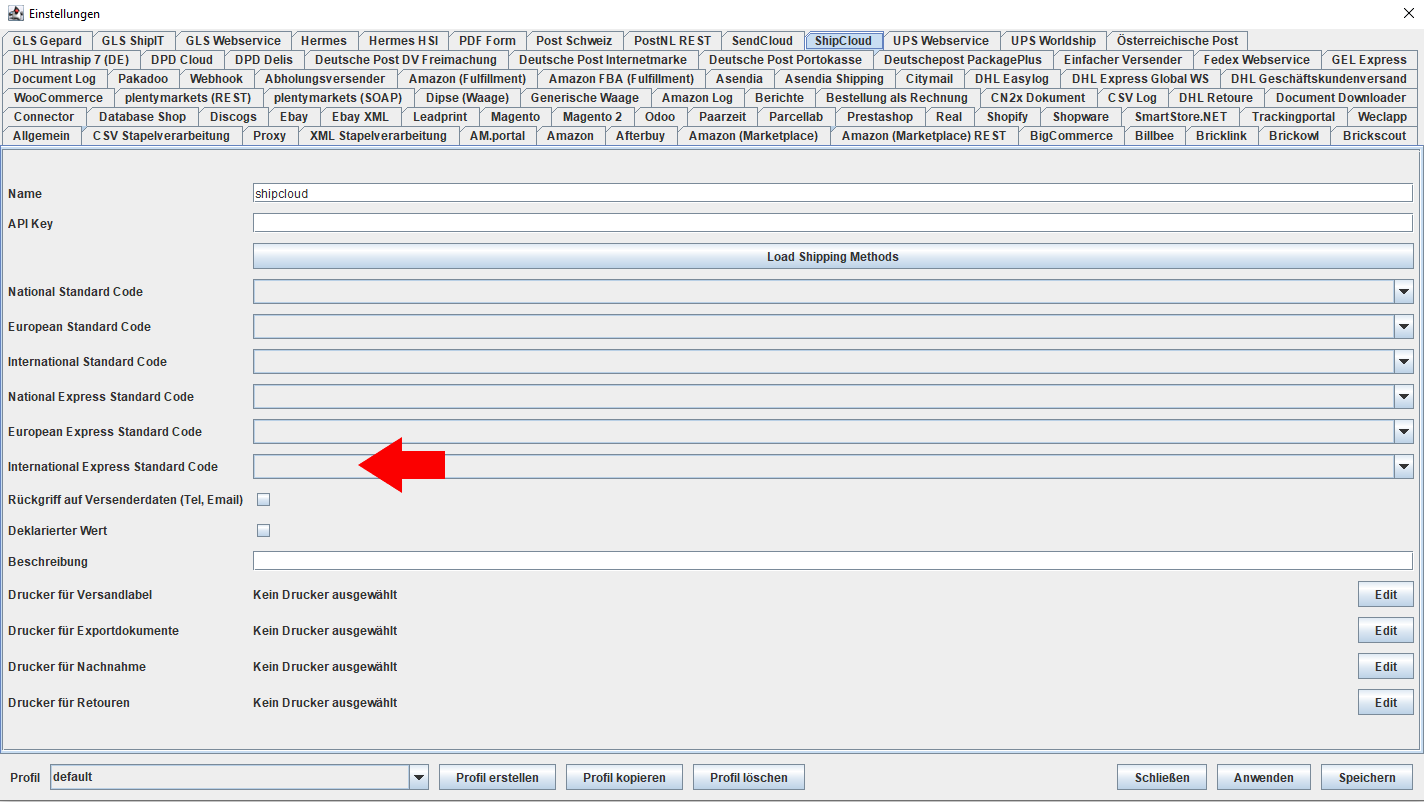
Task: Open the Ebay XML tab
Action: (x=360, y=117)
